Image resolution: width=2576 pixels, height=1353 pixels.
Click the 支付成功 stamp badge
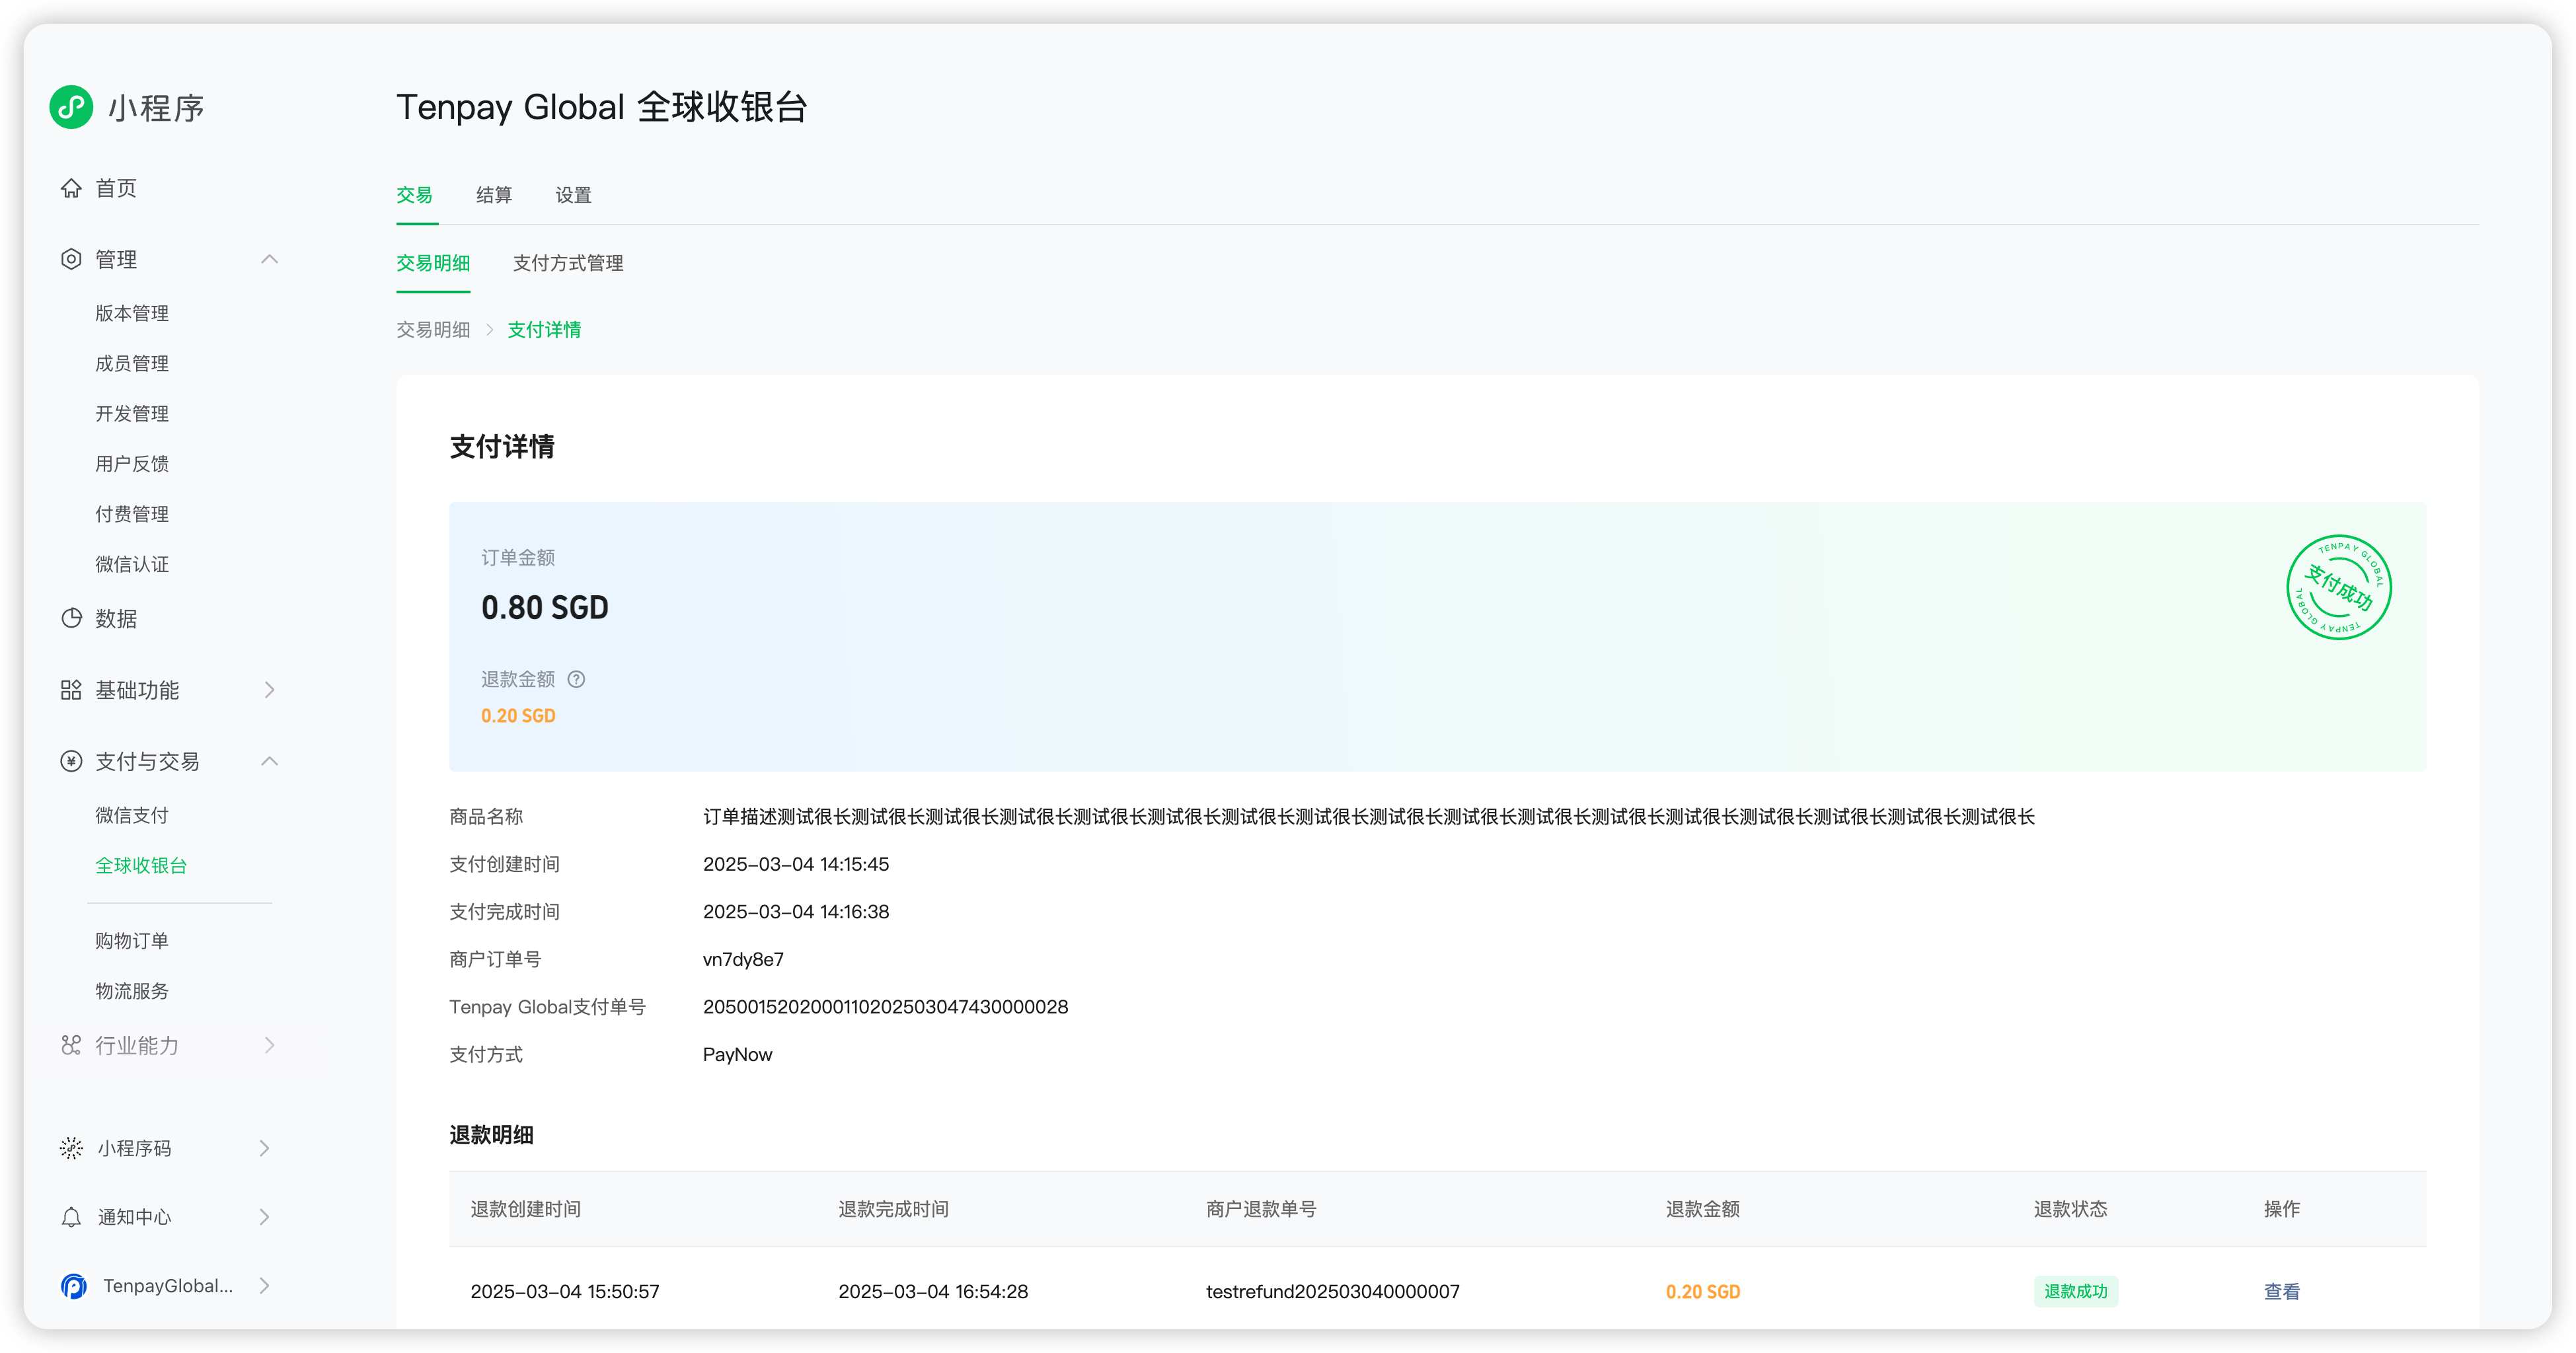2338,588
